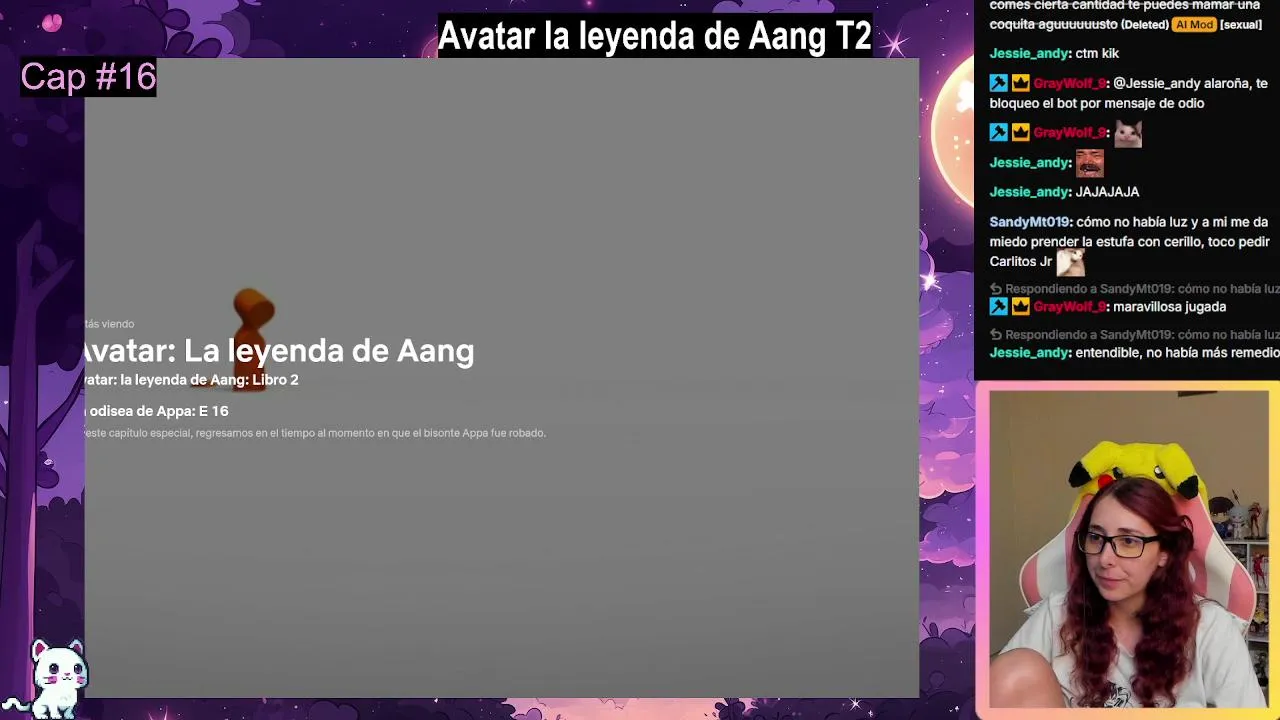This screenshot has width=1280, height=720.
Task: Click 'maravillosa jugada' message text
Action: [x=1169, y=307]
